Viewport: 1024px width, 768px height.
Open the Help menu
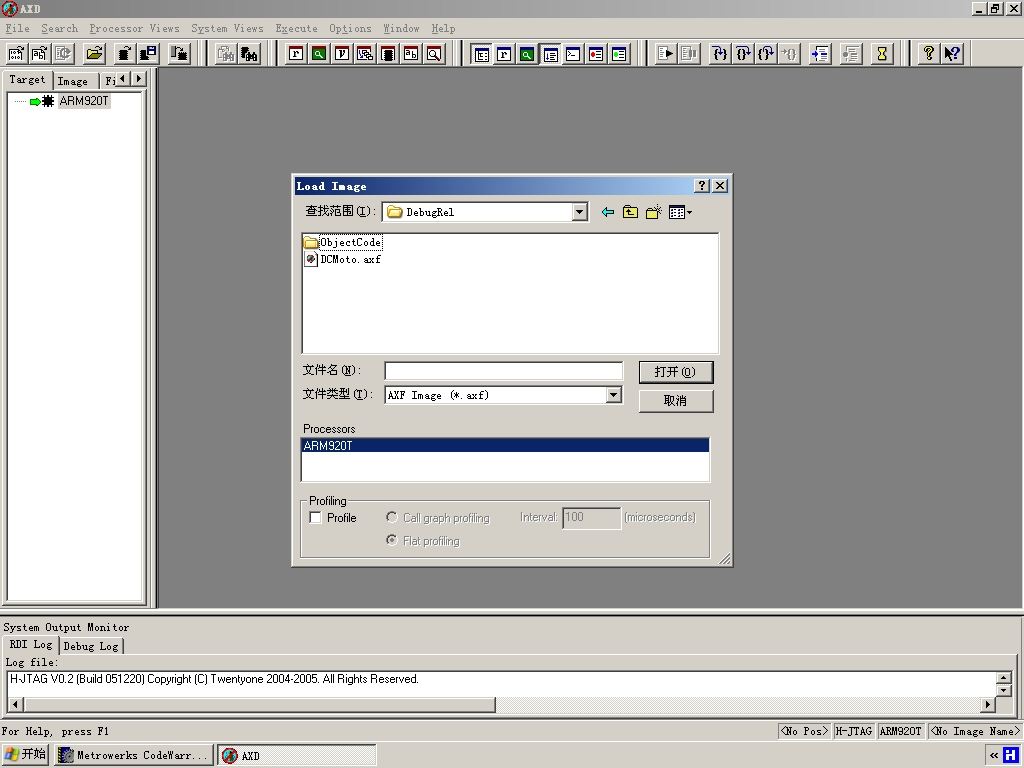443,29
